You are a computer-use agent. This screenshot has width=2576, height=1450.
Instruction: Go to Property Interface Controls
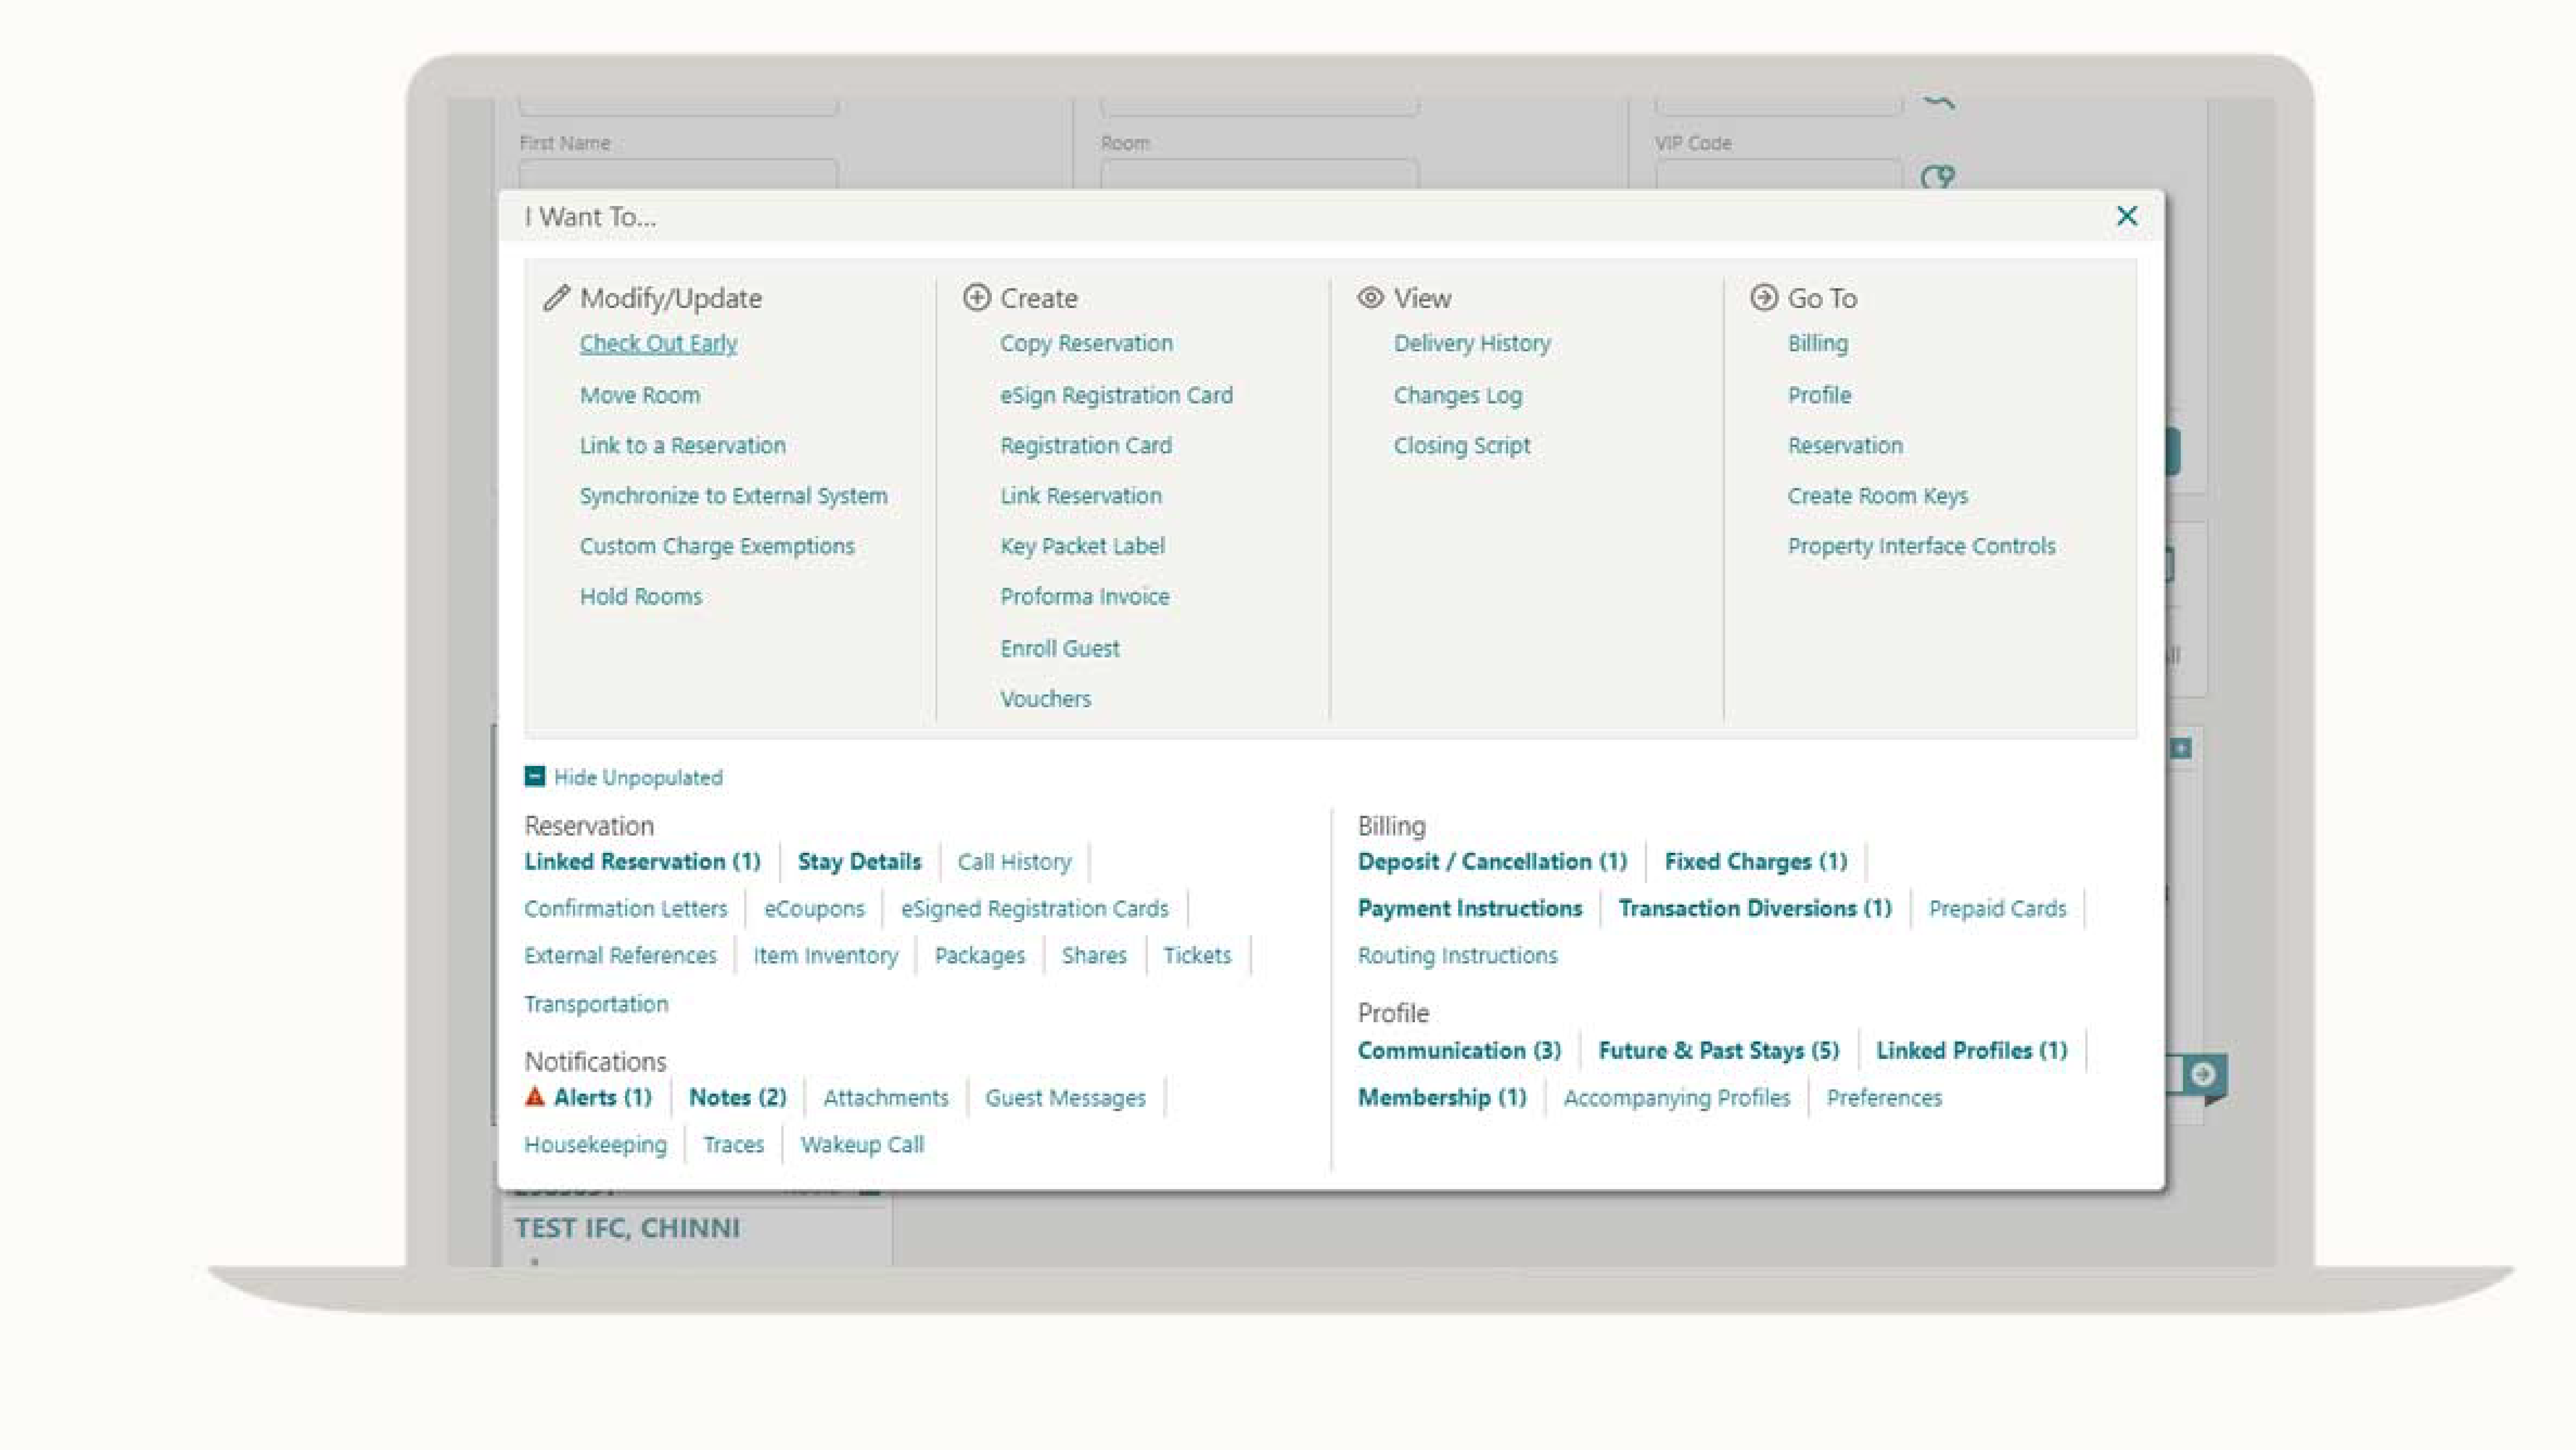click(1921, 546)
